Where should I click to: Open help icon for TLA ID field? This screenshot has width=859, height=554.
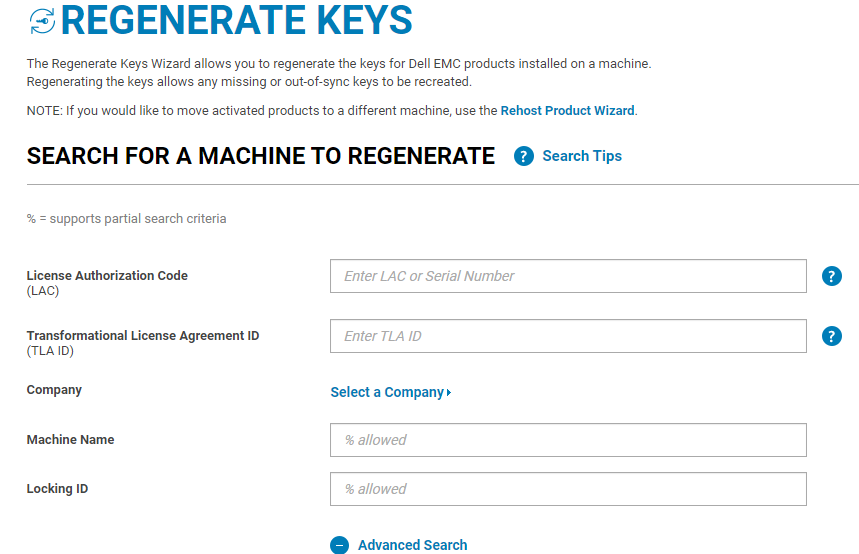tap(831, 336)
